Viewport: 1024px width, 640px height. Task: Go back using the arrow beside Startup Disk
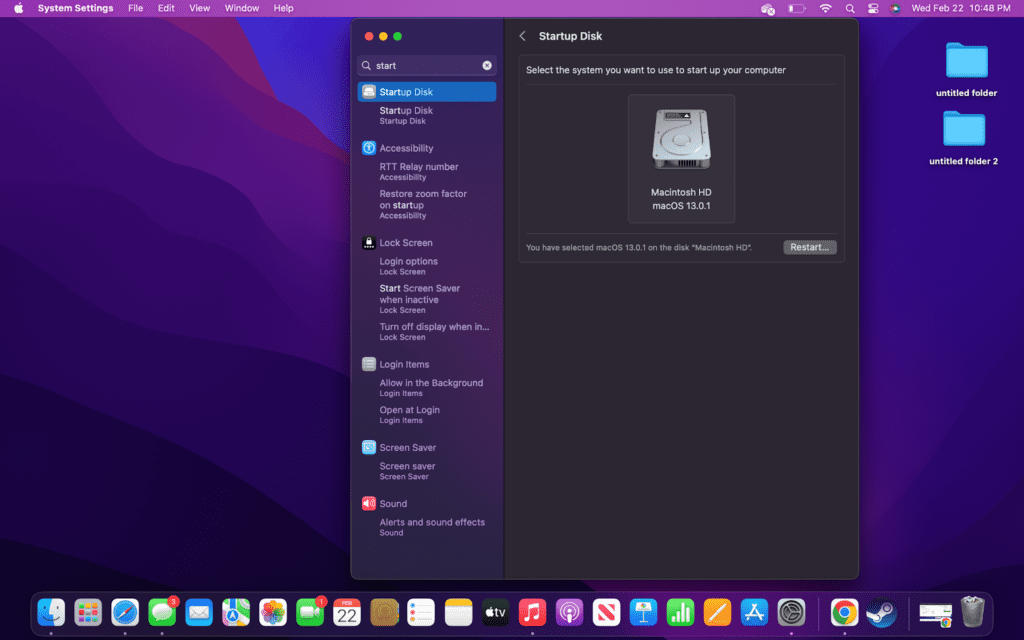point(522,36)
